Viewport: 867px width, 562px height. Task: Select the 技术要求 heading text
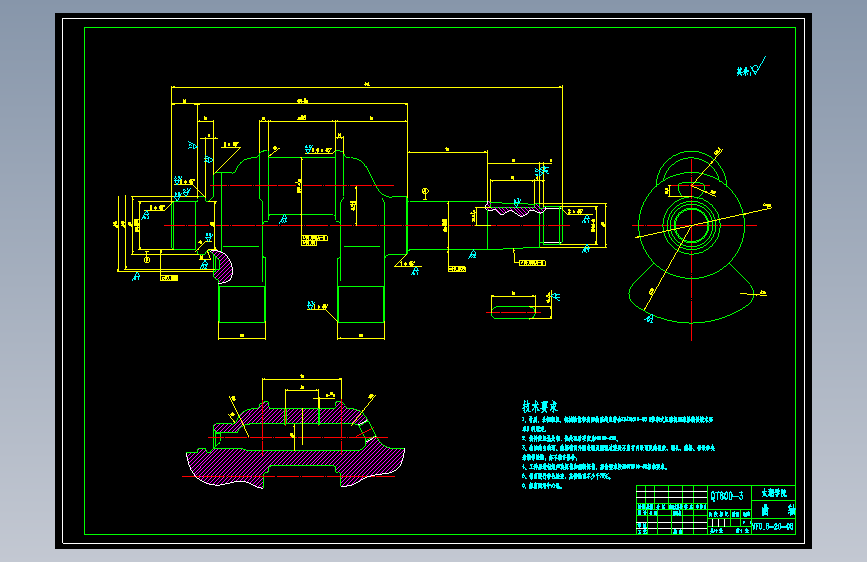click(540, 407)
